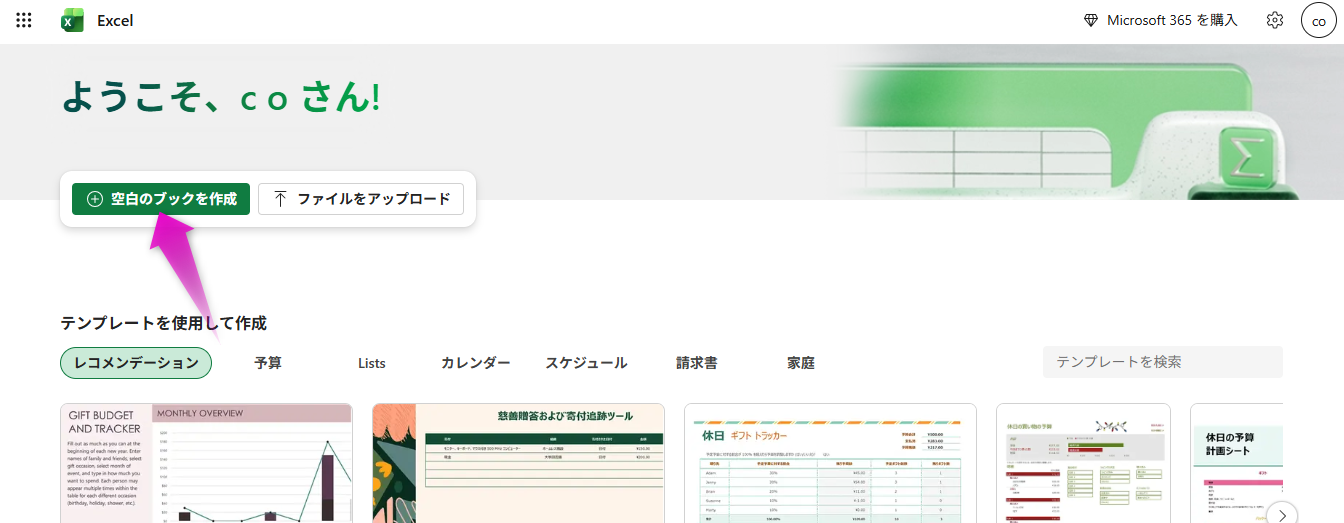Select the 休日 ギフト トラッカー template
1344x523 pixels.
click(x=830, y=462)
